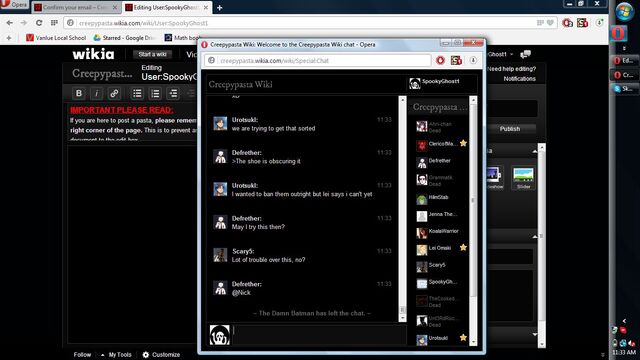The width and height of the screenshot is (640, 360).
Task: Expand the user account dropdown arrow in header
Action: tap(511, 54)
